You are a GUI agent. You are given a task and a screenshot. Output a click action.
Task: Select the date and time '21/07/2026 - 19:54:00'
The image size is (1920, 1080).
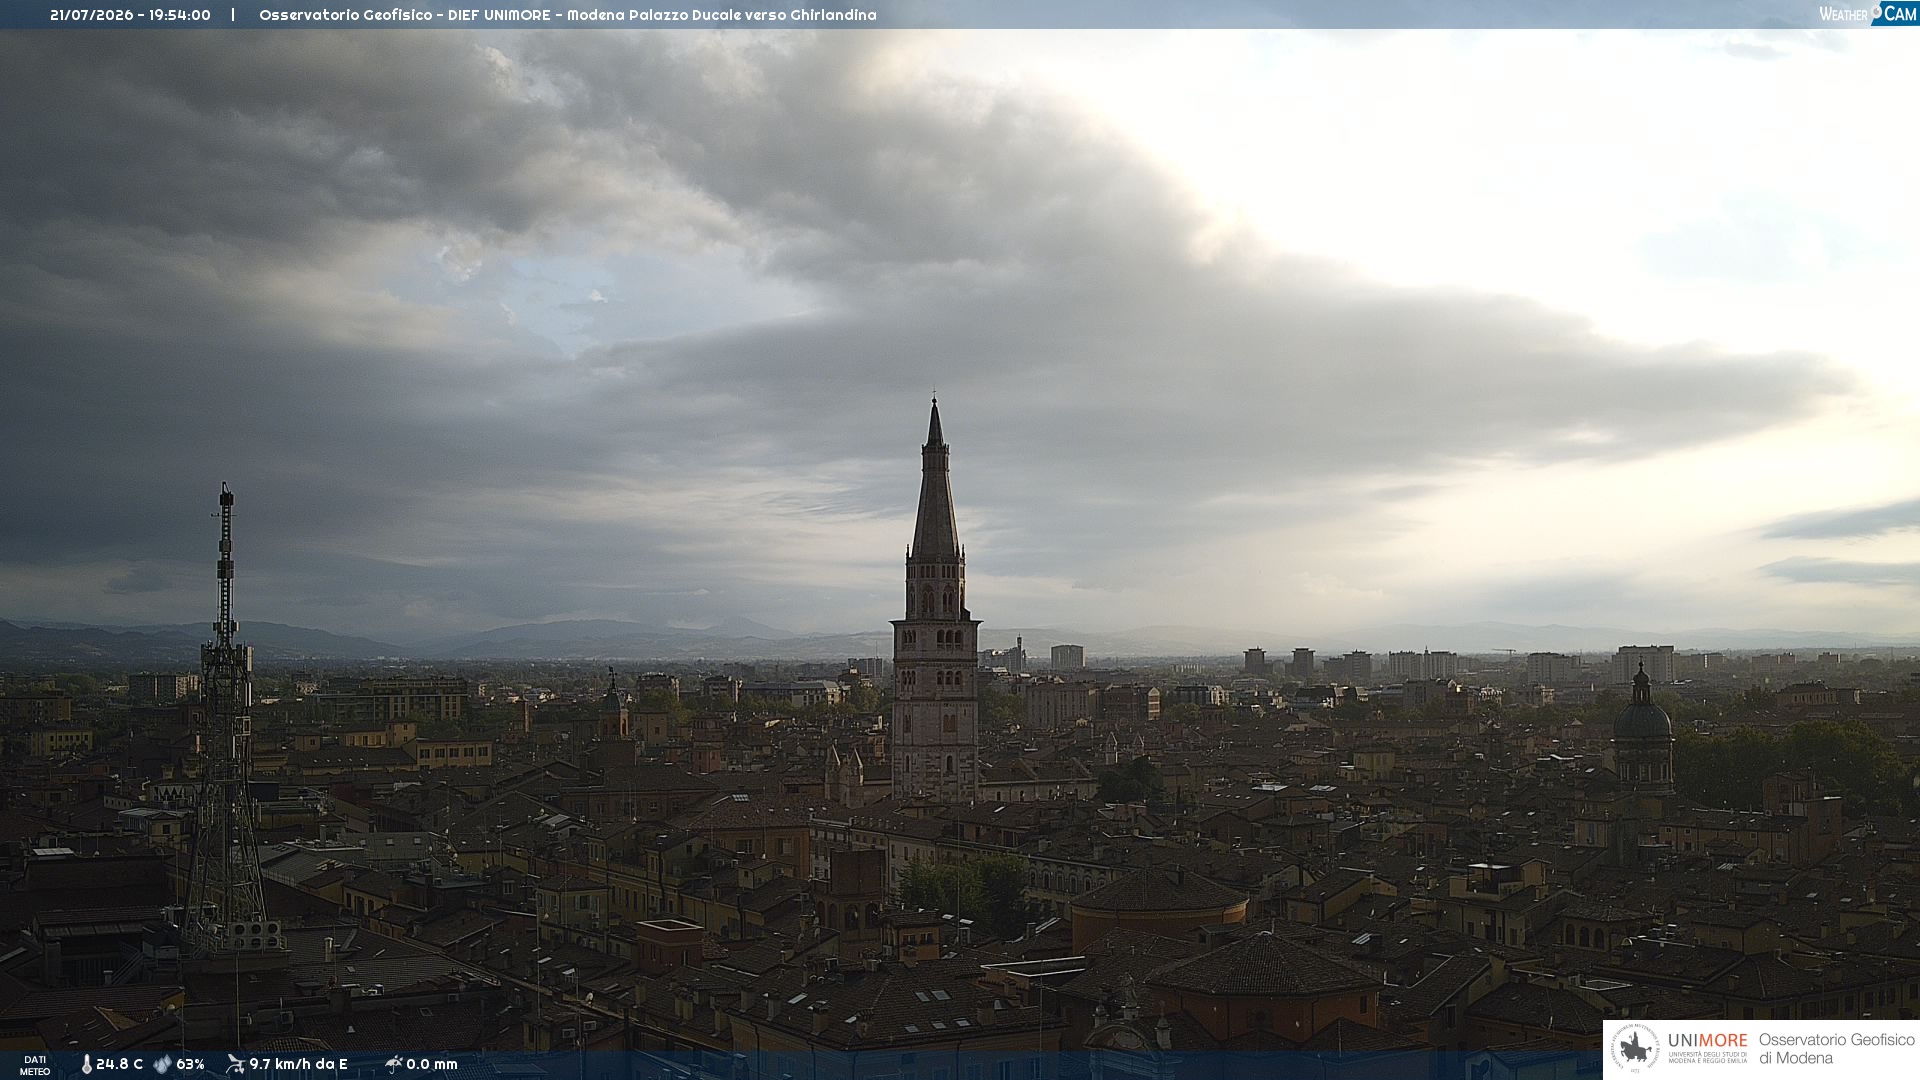click(130, 15)
